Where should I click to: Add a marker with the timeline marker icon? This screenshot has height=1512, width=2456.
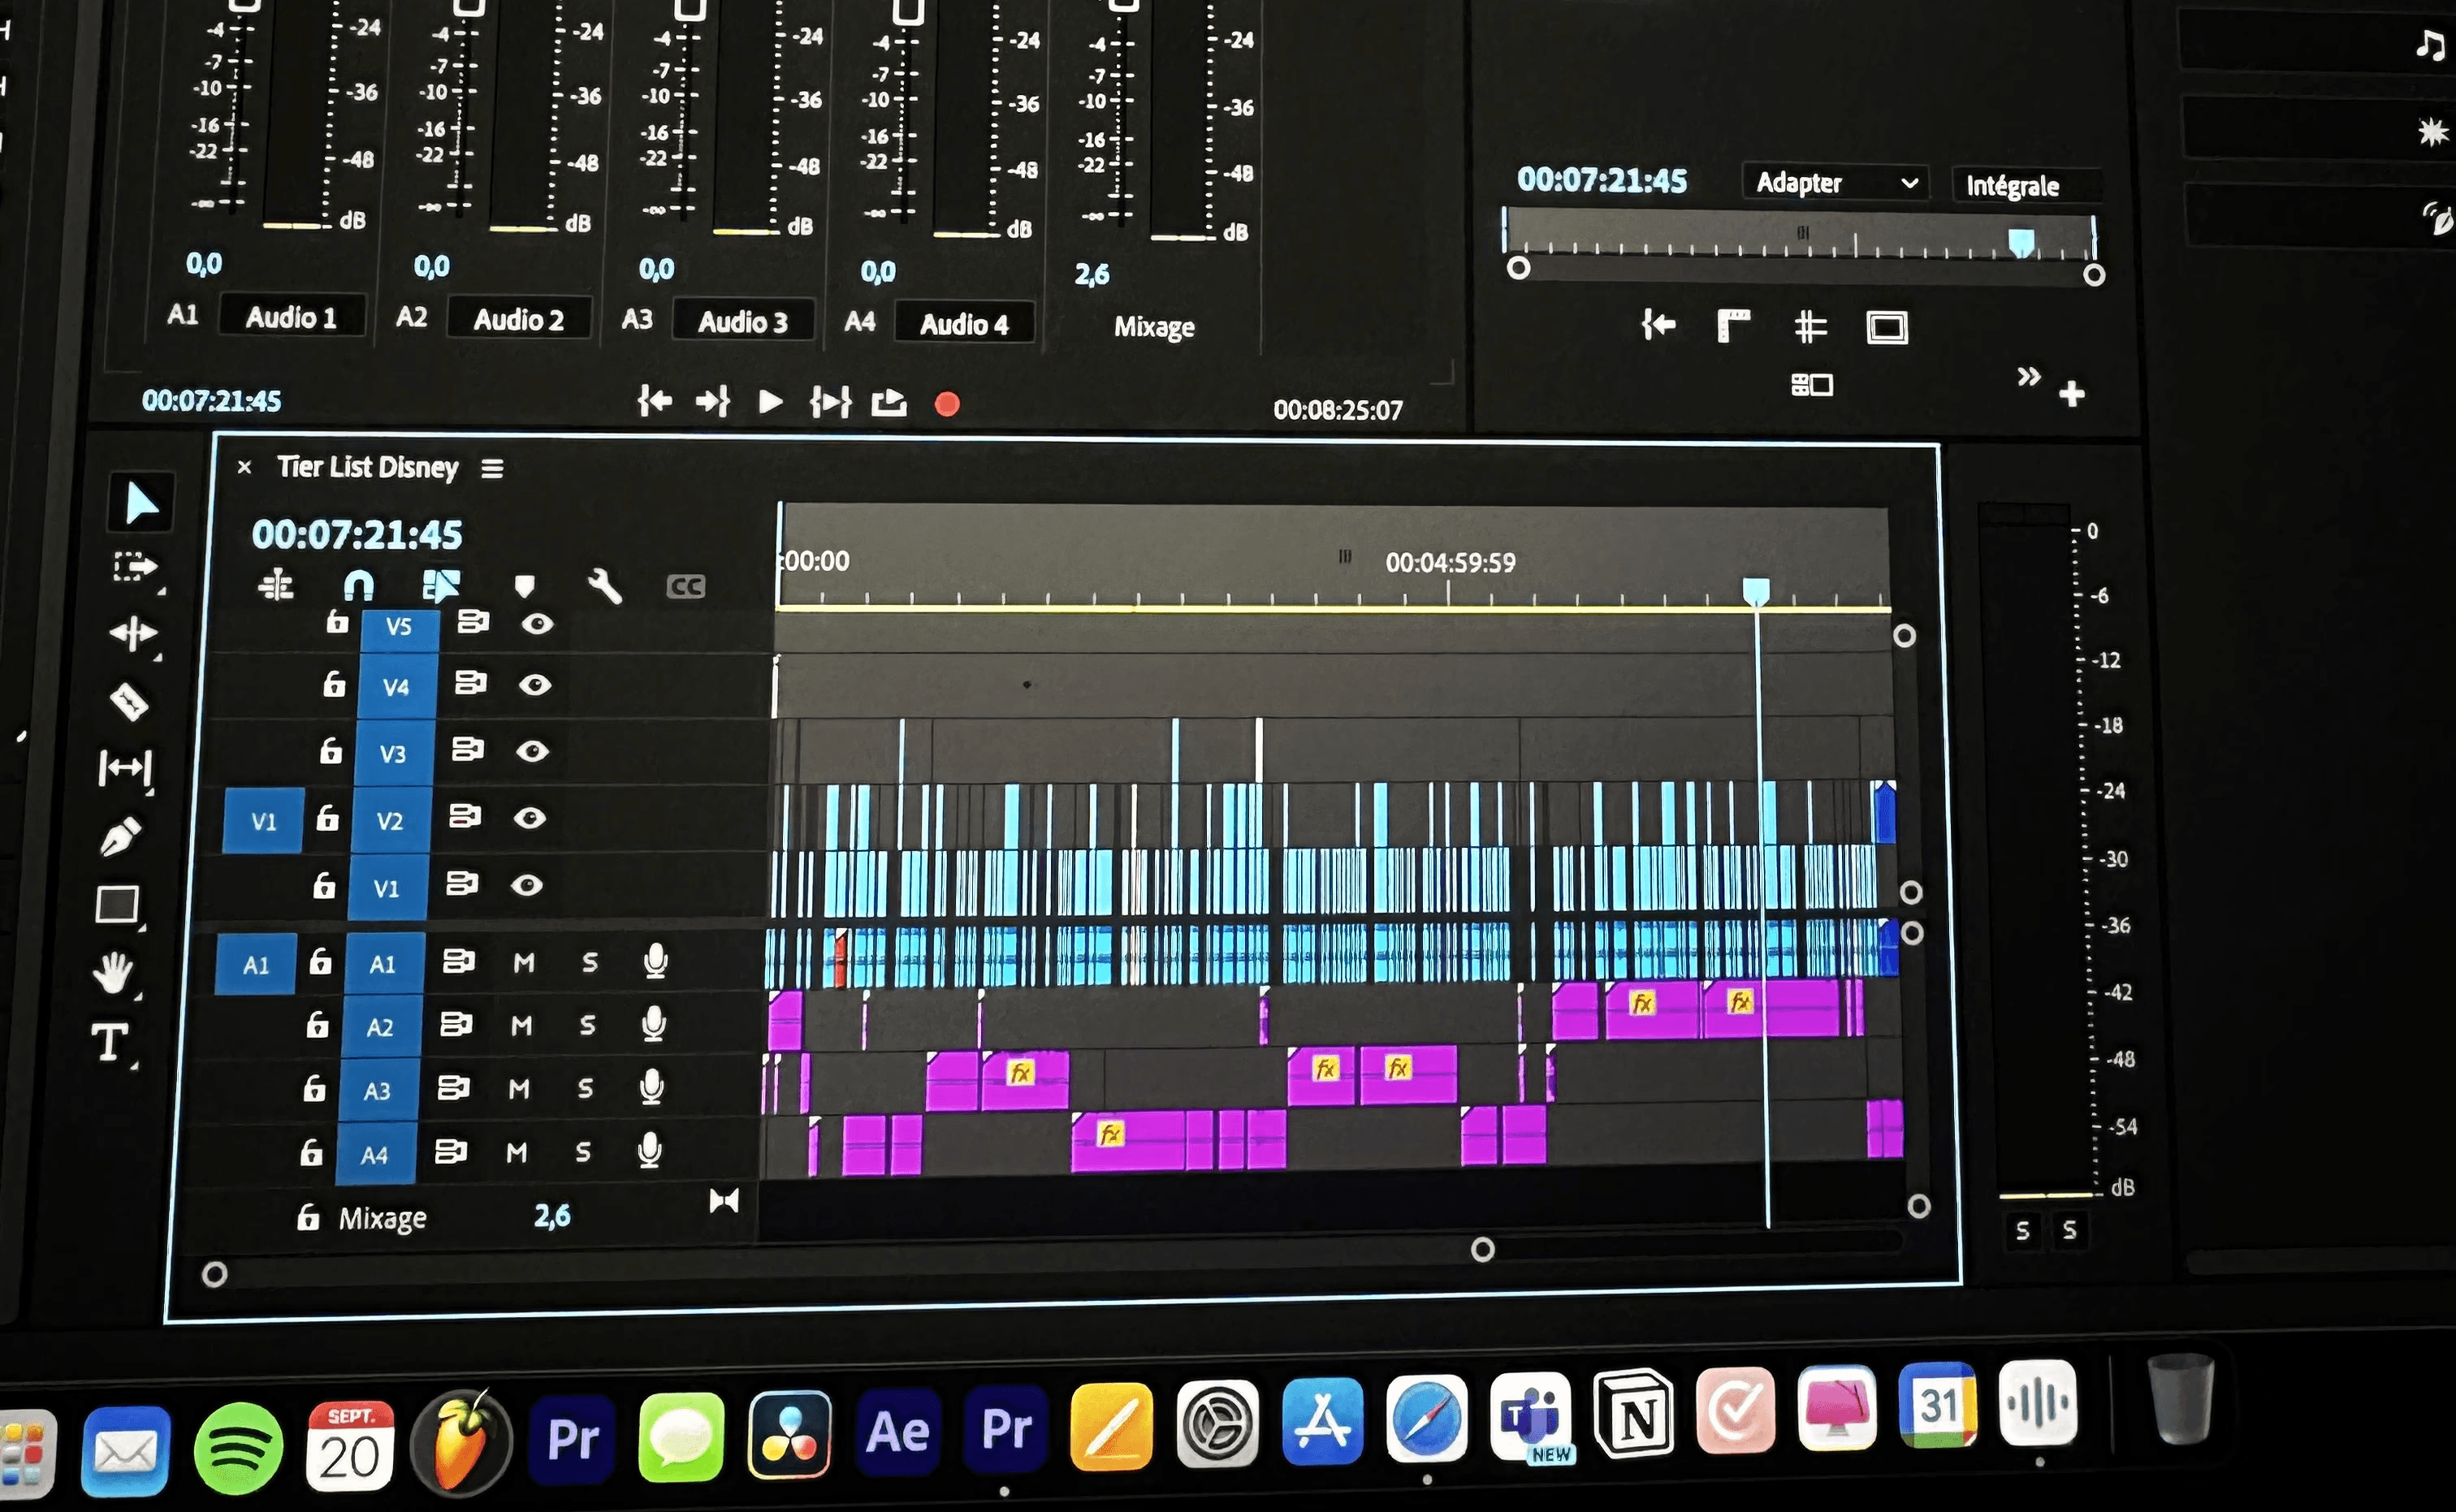coord(524,585)
